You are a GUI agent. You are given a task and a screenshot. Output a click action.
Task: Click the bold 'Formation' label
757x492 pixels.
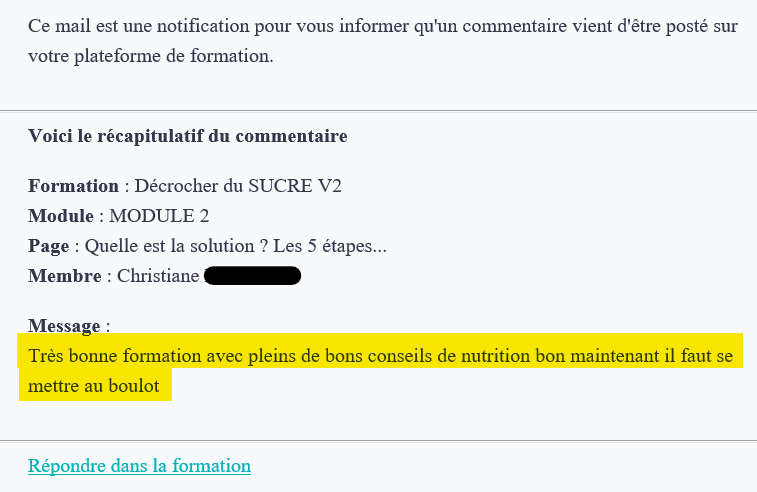[x=73, y=186]
